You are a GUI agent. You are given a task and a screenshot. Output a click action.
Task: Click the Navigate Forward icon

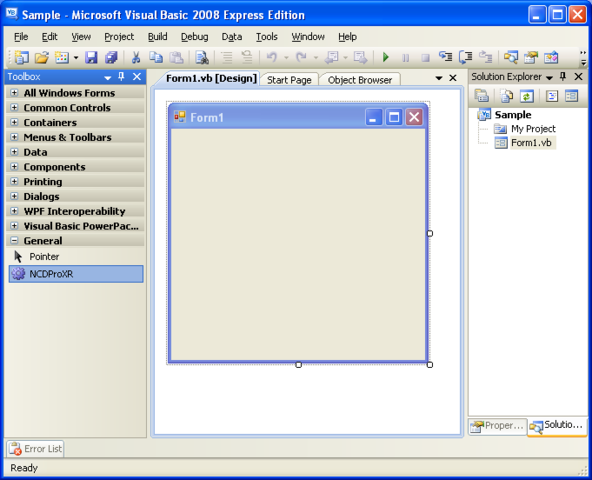(360, 57)
